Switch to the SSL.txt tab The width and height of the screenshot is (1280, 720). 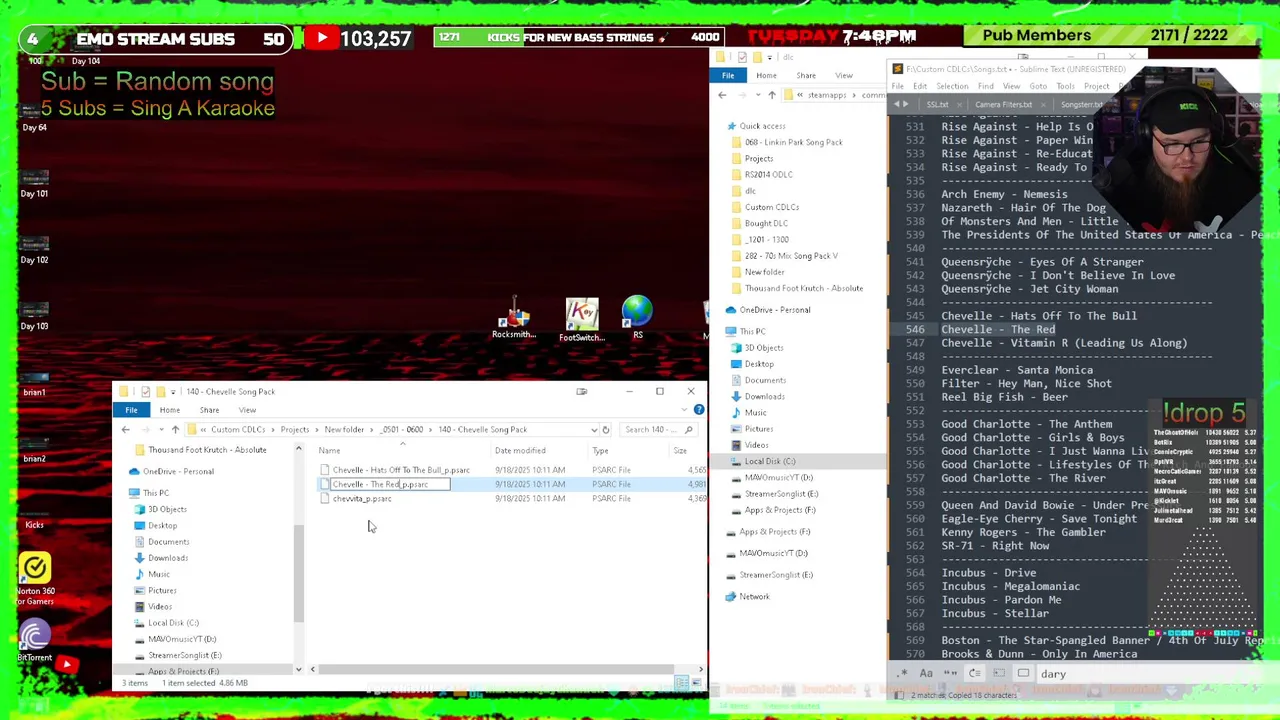pos(937,105)
